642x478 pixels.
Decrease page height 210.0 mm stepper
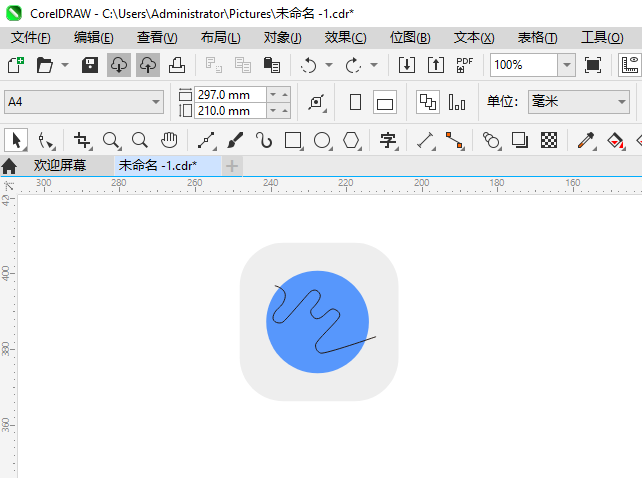pos(273,111)
